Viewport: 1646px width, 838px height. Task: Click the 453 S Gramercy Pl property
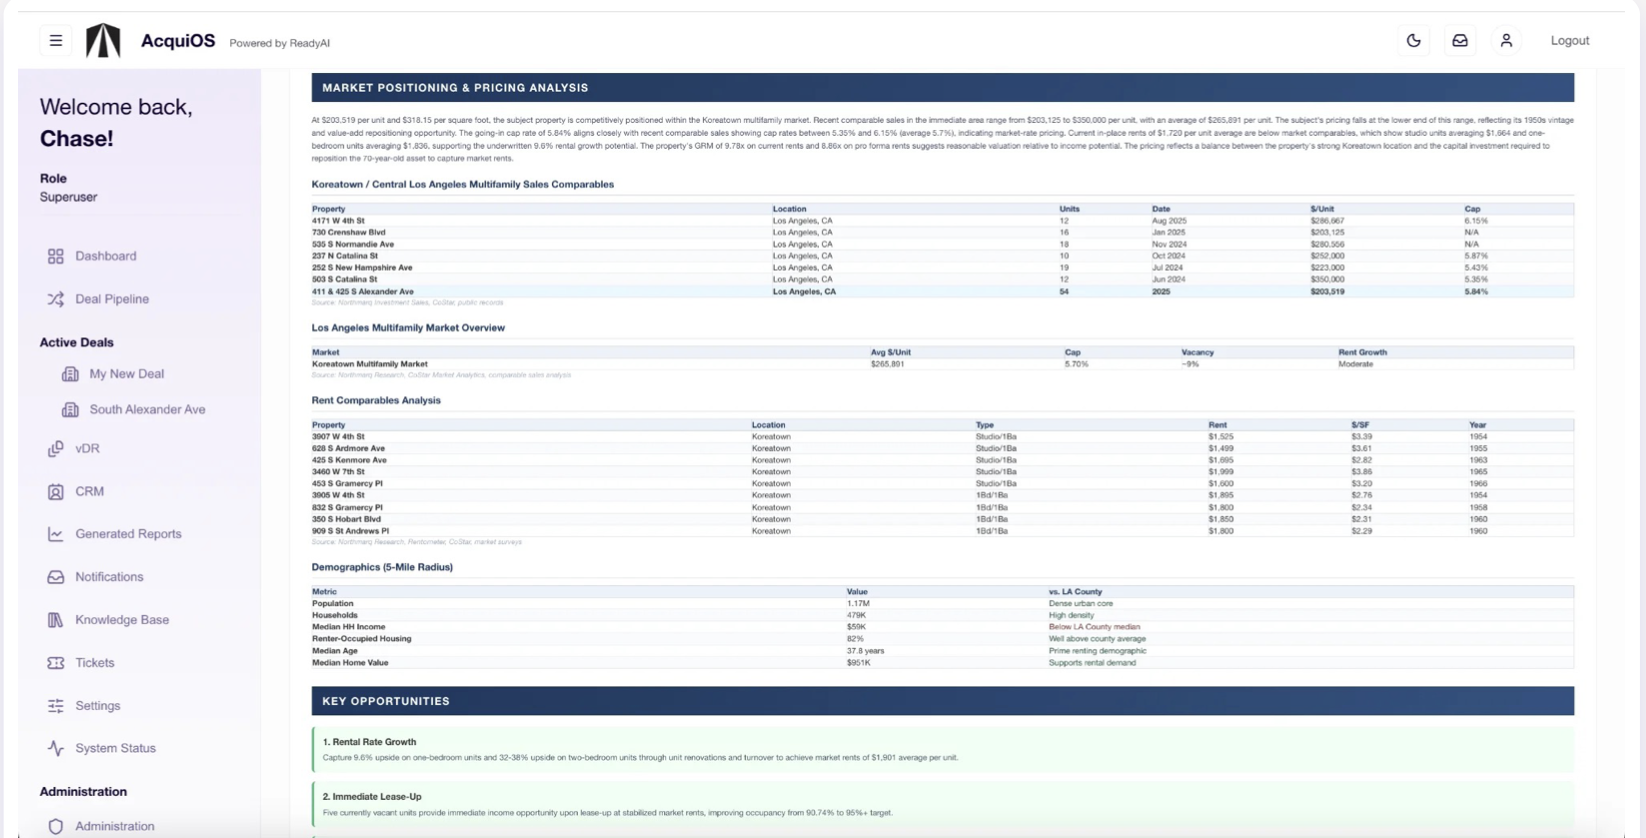[x=347, y=484]
